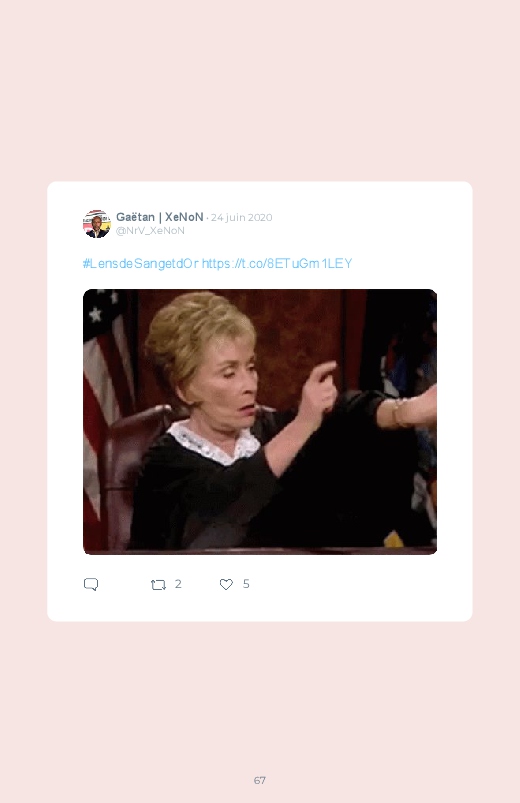This screenshot has height=803, width=520.
Task: Follow the t.co/8ETuGm1LEY link
Action: click(x=277, y=264)
